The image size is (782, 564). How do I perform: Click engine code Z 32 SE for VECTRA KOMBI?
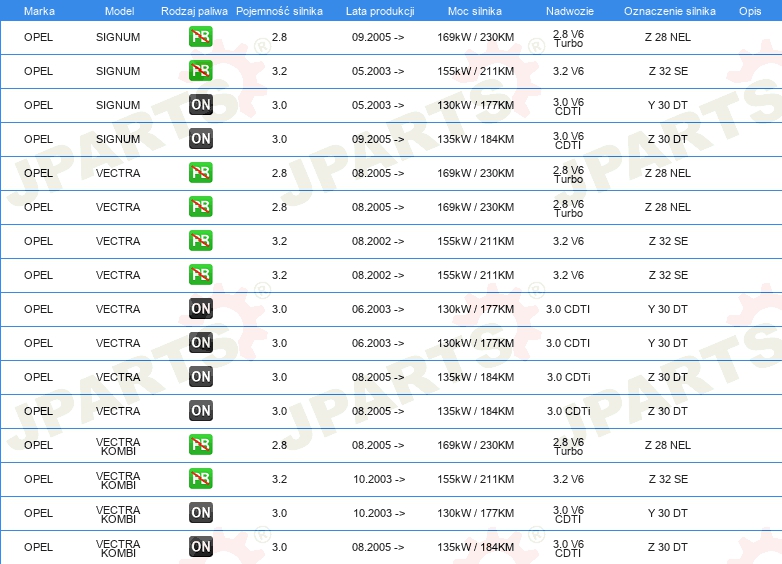click(668, 479)
